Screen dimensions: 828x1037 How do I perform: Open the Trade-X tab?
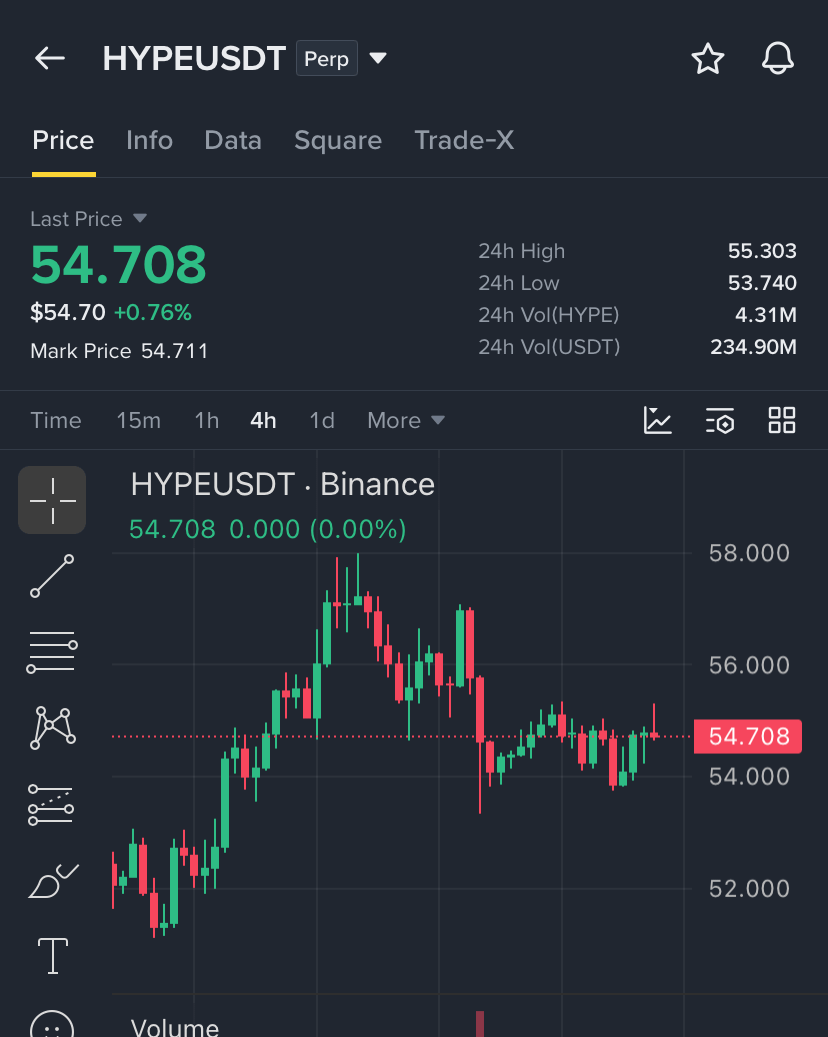coord(464,140)
